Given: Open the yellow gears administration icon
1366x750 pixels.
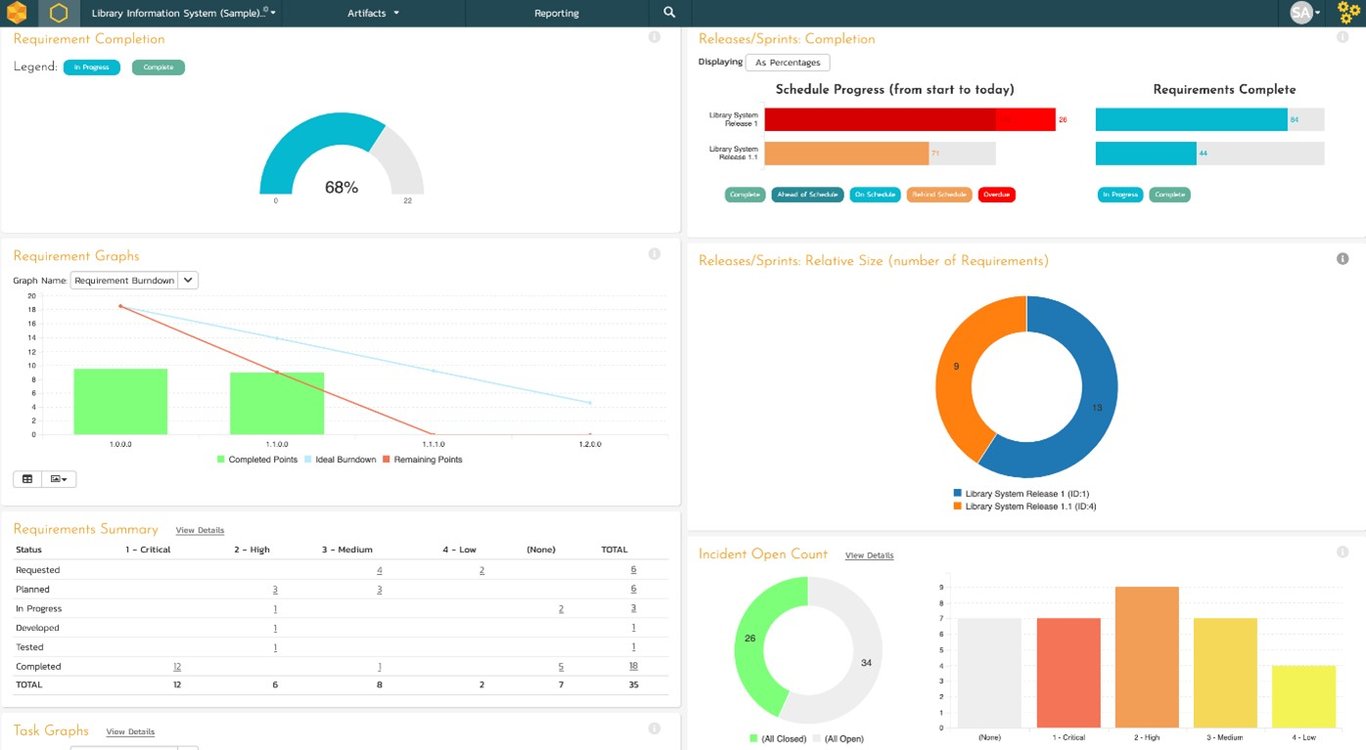Looking at the screenshot, I should [x=1349, y=13].
